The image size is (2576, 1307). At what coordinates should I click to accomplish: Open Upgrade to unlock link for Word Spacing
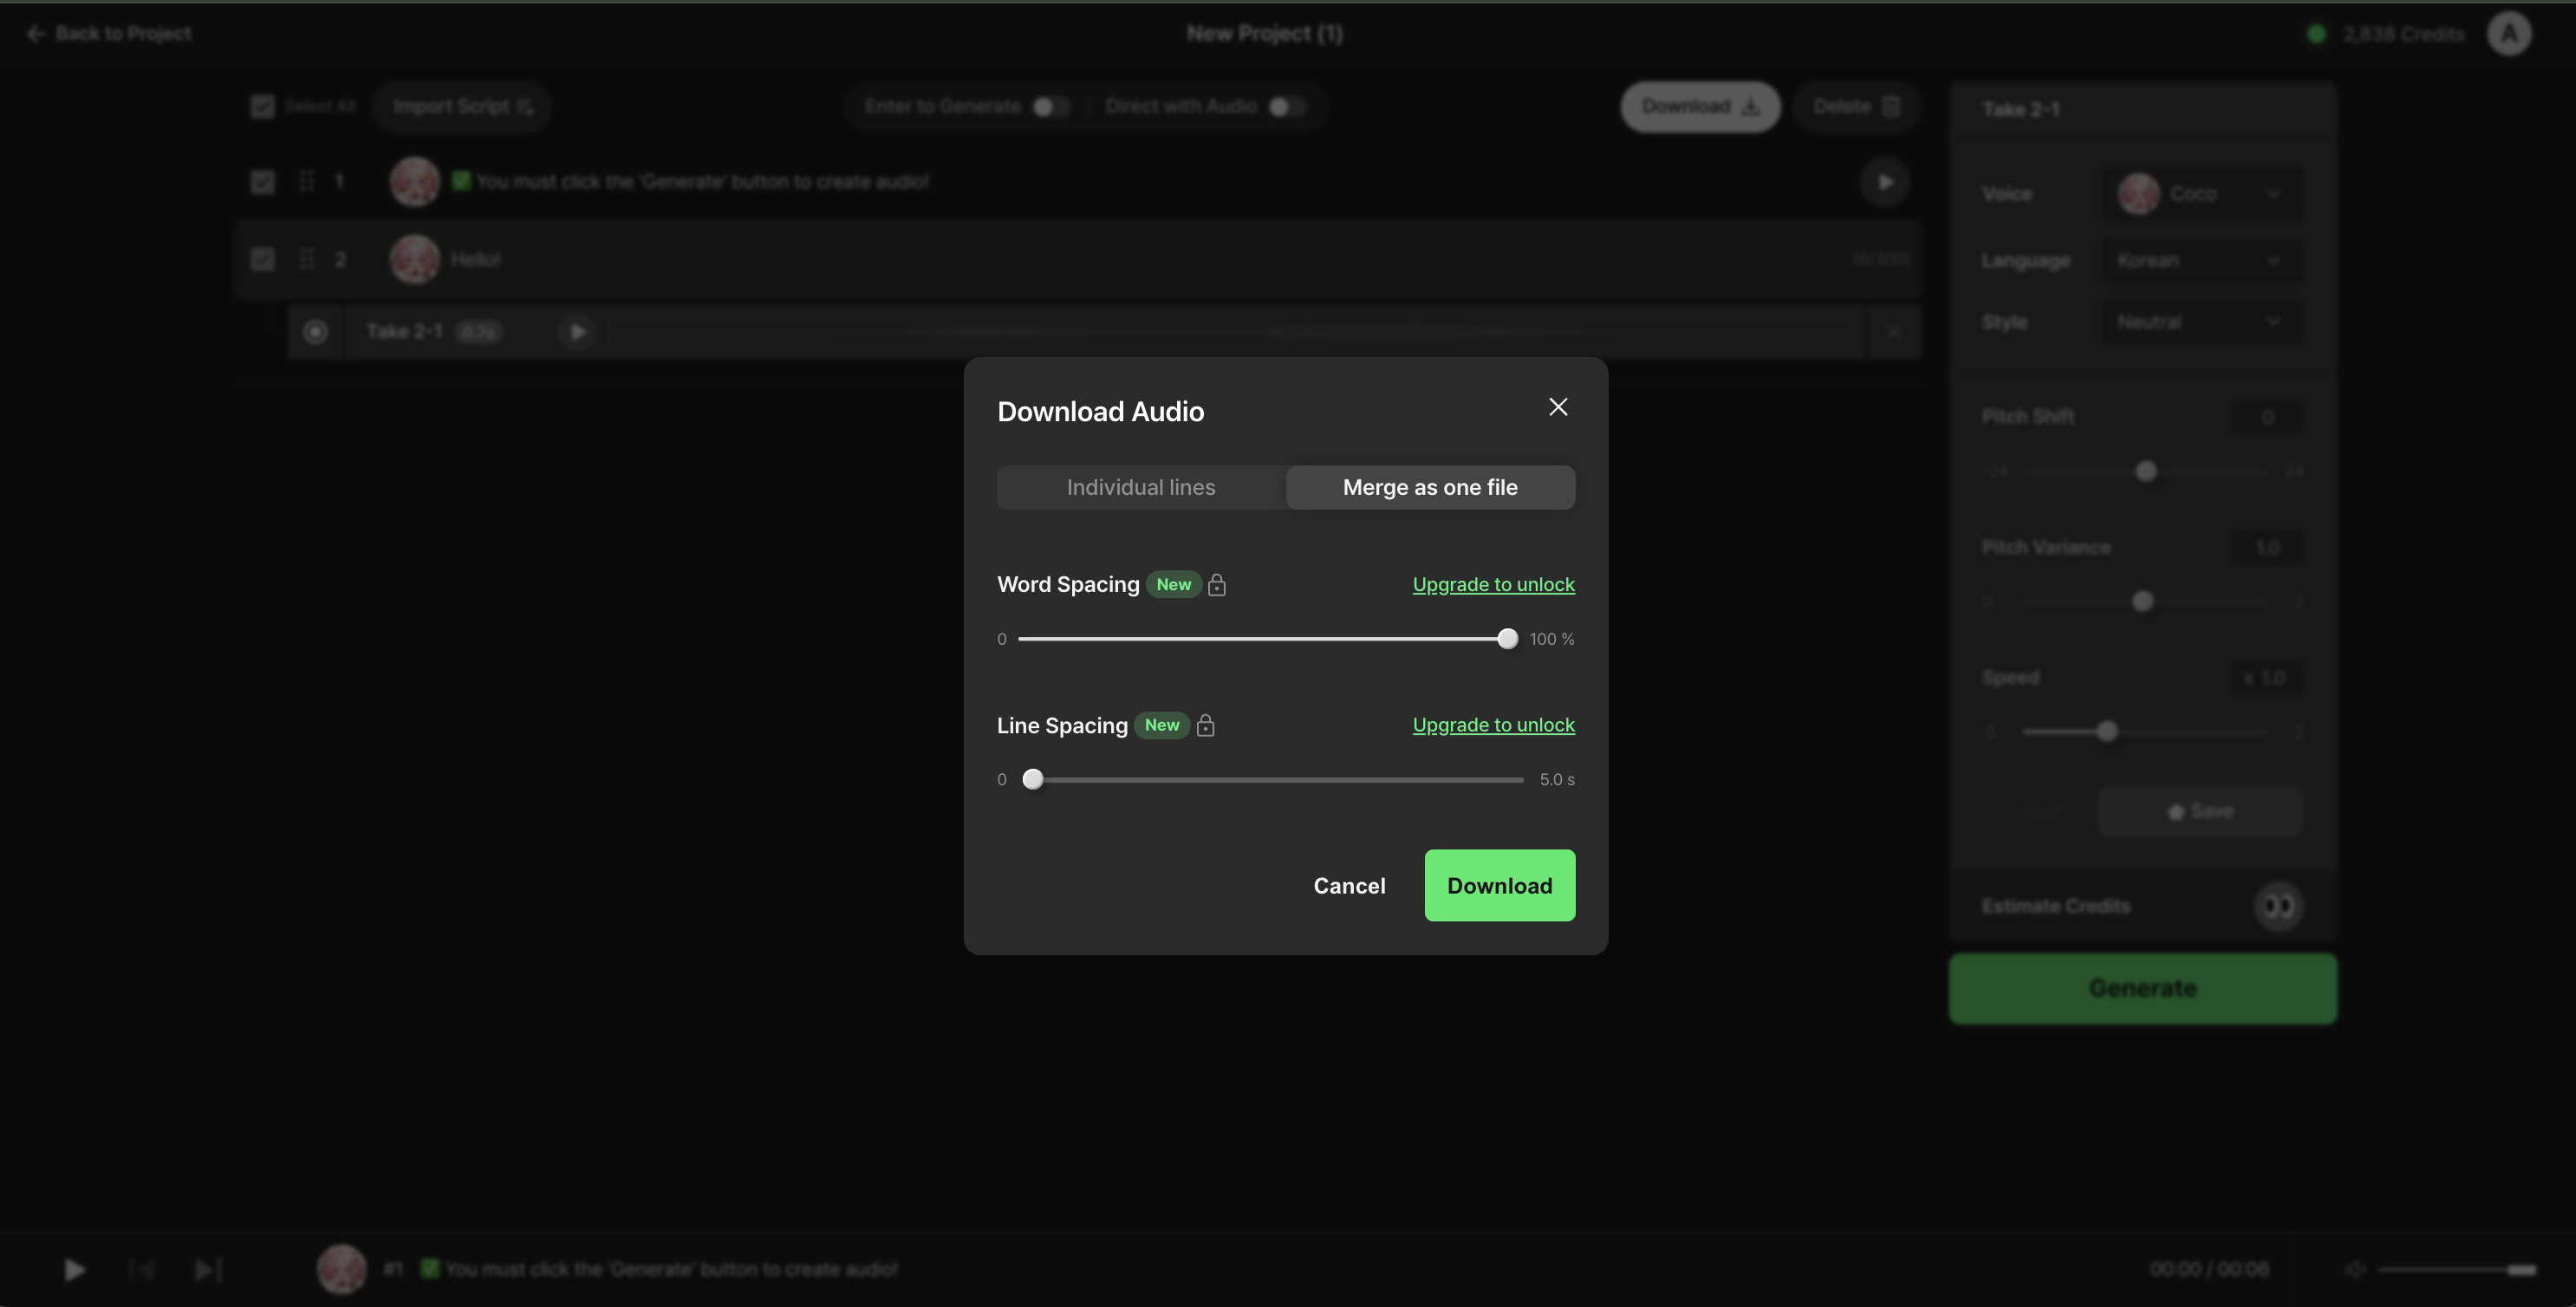[x=1493, y=584]
